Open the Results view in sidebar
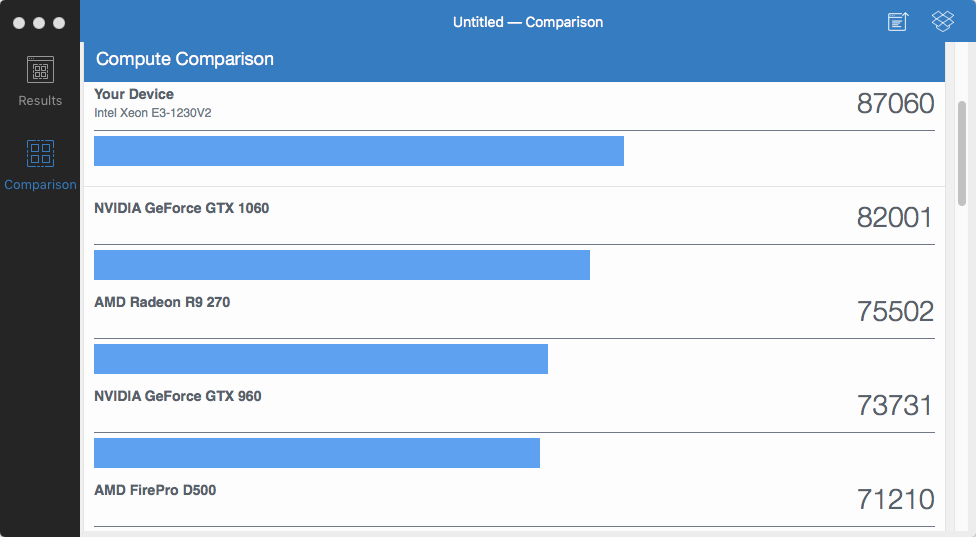This screenshot has width=976, height=537. (x=40, y=81)
